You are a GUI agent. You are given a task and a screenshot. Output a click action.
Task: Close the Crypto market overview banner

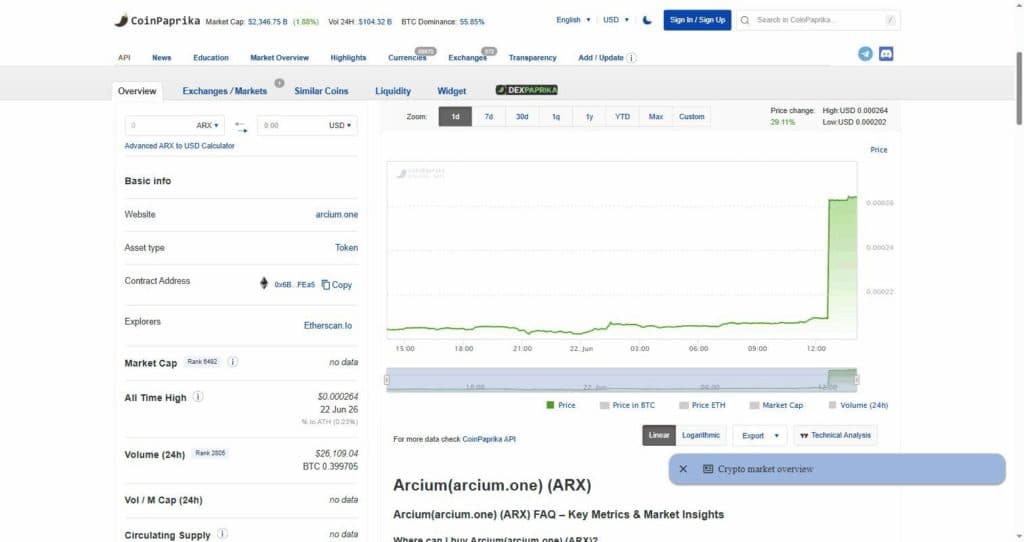coord(683,469)
